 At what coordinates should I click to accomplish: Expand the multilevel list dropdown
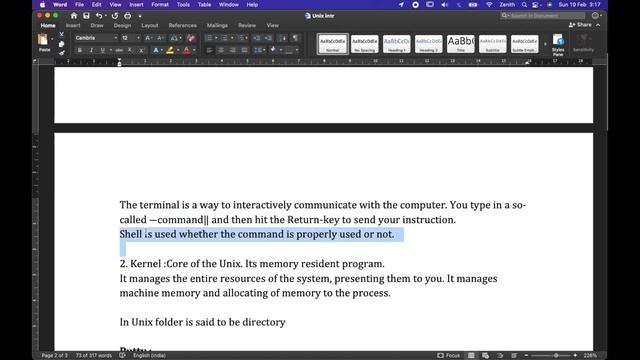[247, 38]
